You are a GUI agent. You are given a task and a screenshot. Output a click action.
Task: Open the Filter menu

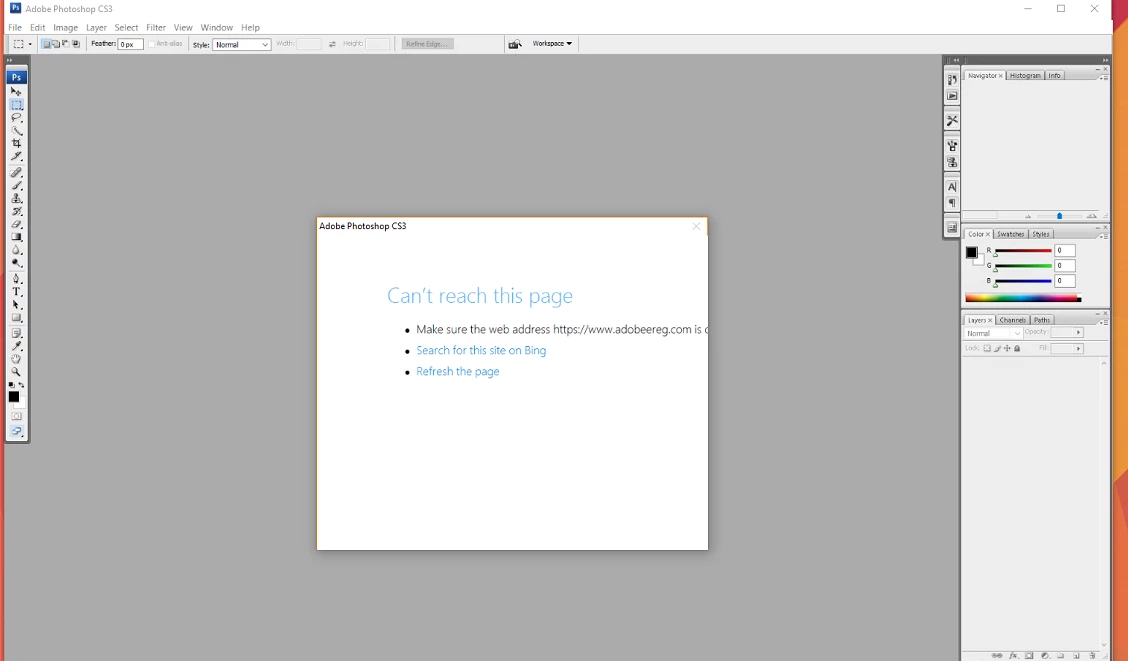point(156,27)
